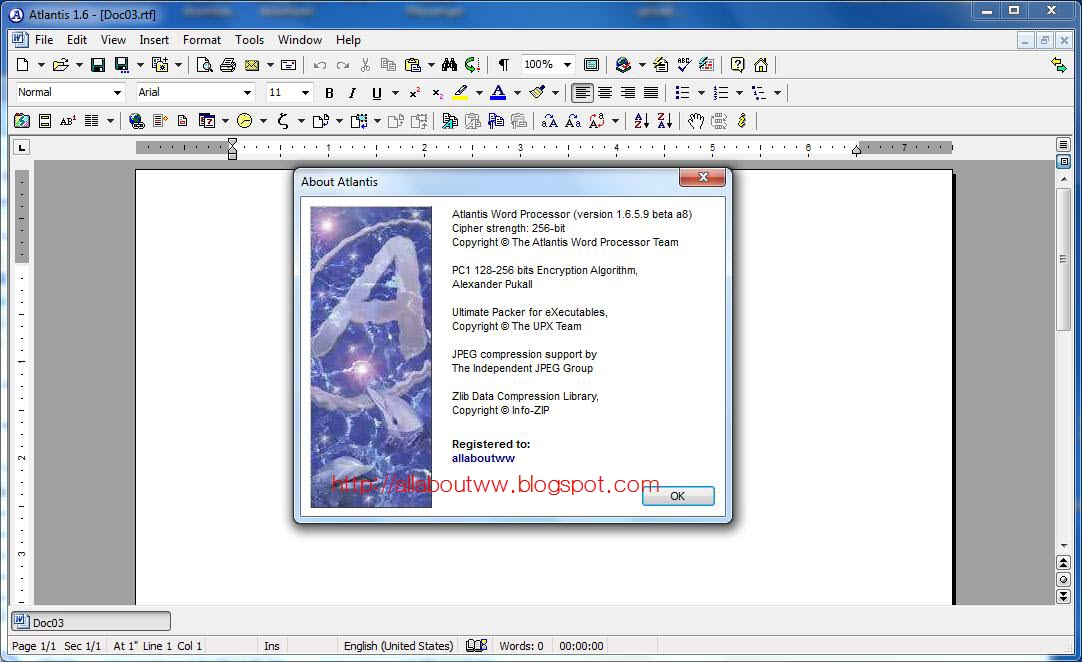The width and height of the screenshot is (1082, 662).
Task: Open Find using the binoculars icon
Action: tap(449, 65)
